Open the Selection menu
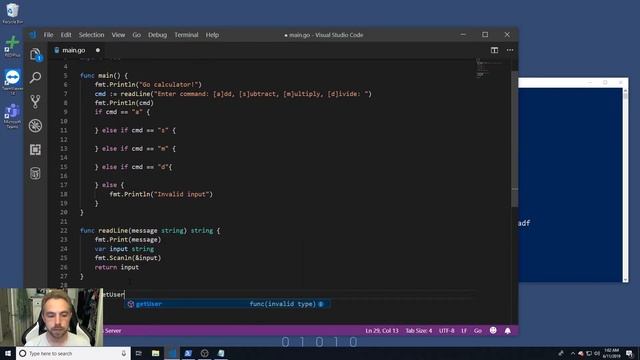 coord(91,35)
